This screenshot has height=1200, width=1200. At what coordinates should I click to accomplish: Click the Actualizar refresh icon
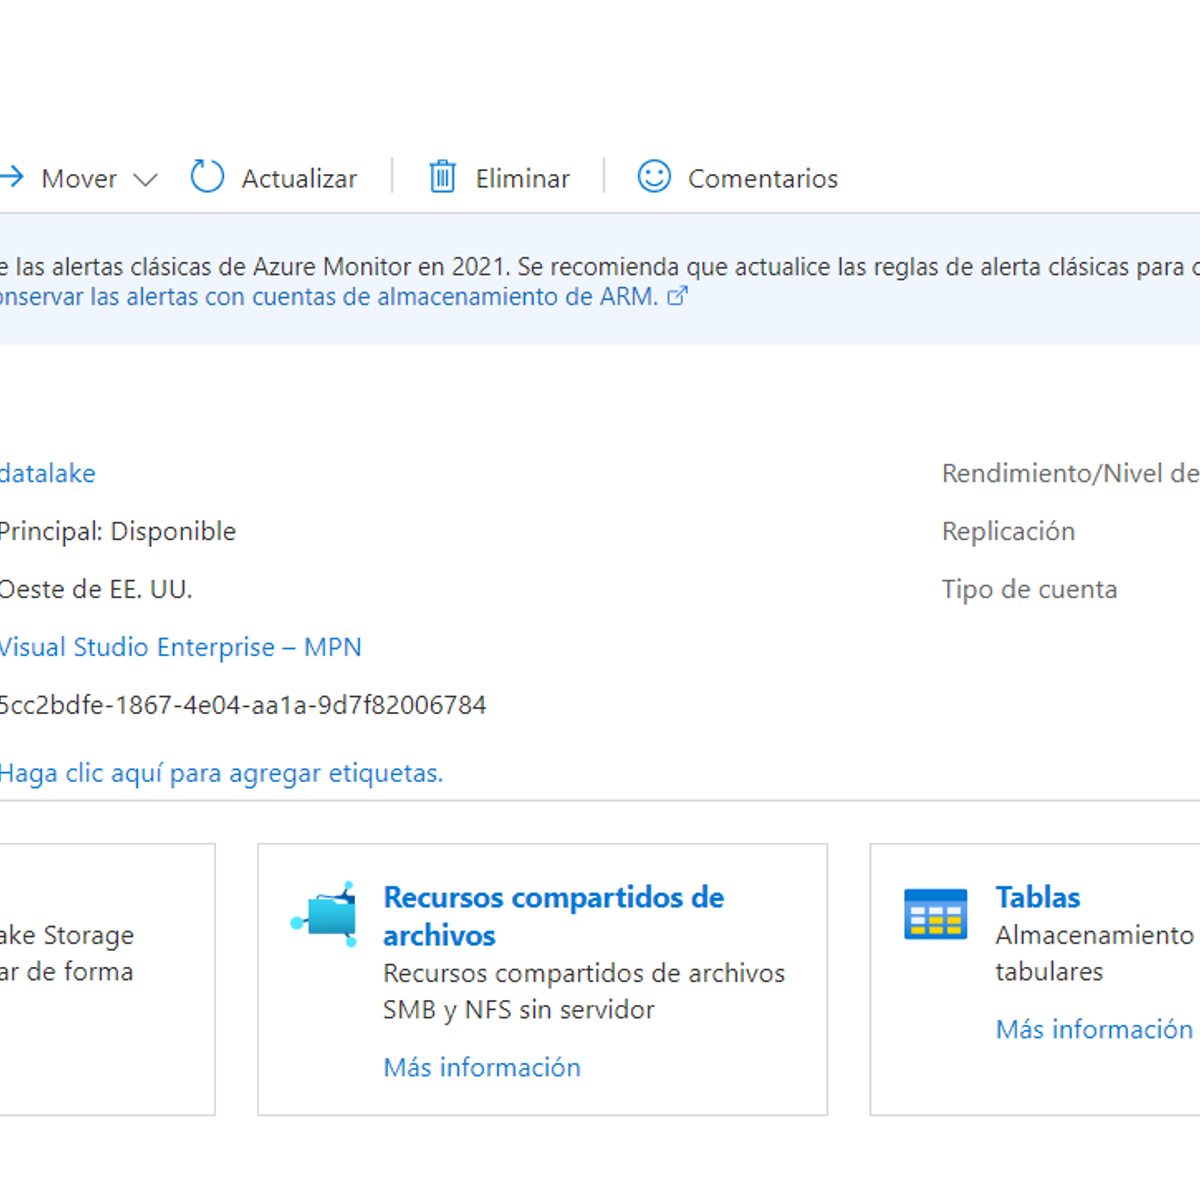207,176
